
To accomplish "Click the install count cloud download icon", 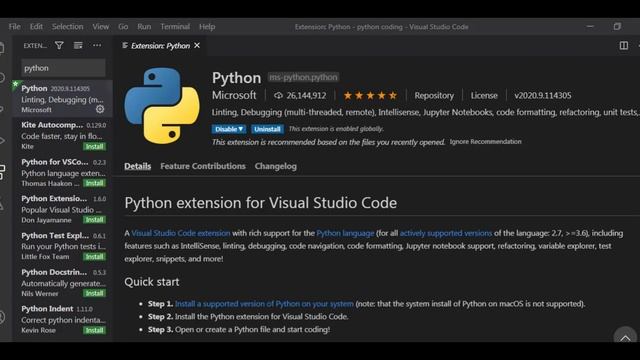I will click(x=278, y=96).
